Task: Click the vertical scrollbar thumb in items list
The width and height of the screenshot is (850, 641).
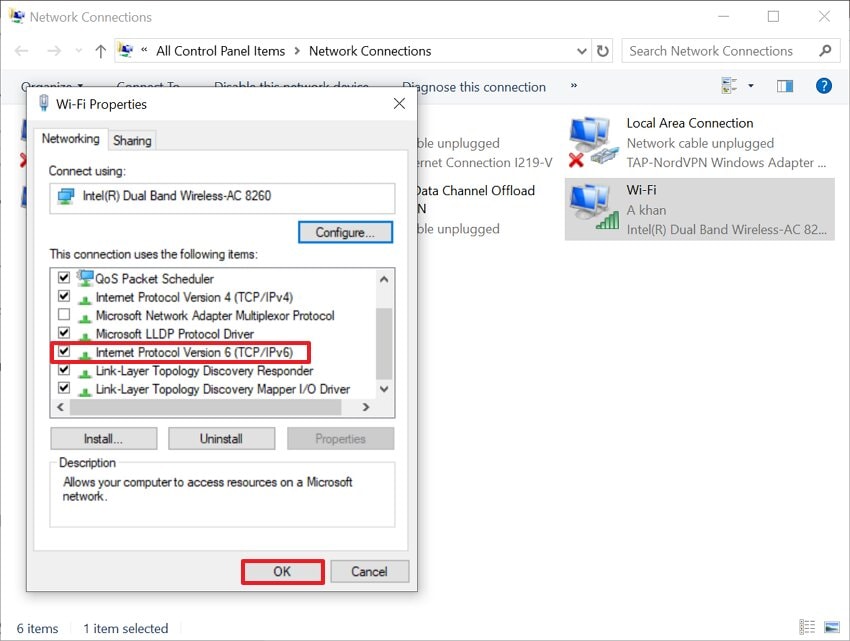Action: click(x=384, y=343)
